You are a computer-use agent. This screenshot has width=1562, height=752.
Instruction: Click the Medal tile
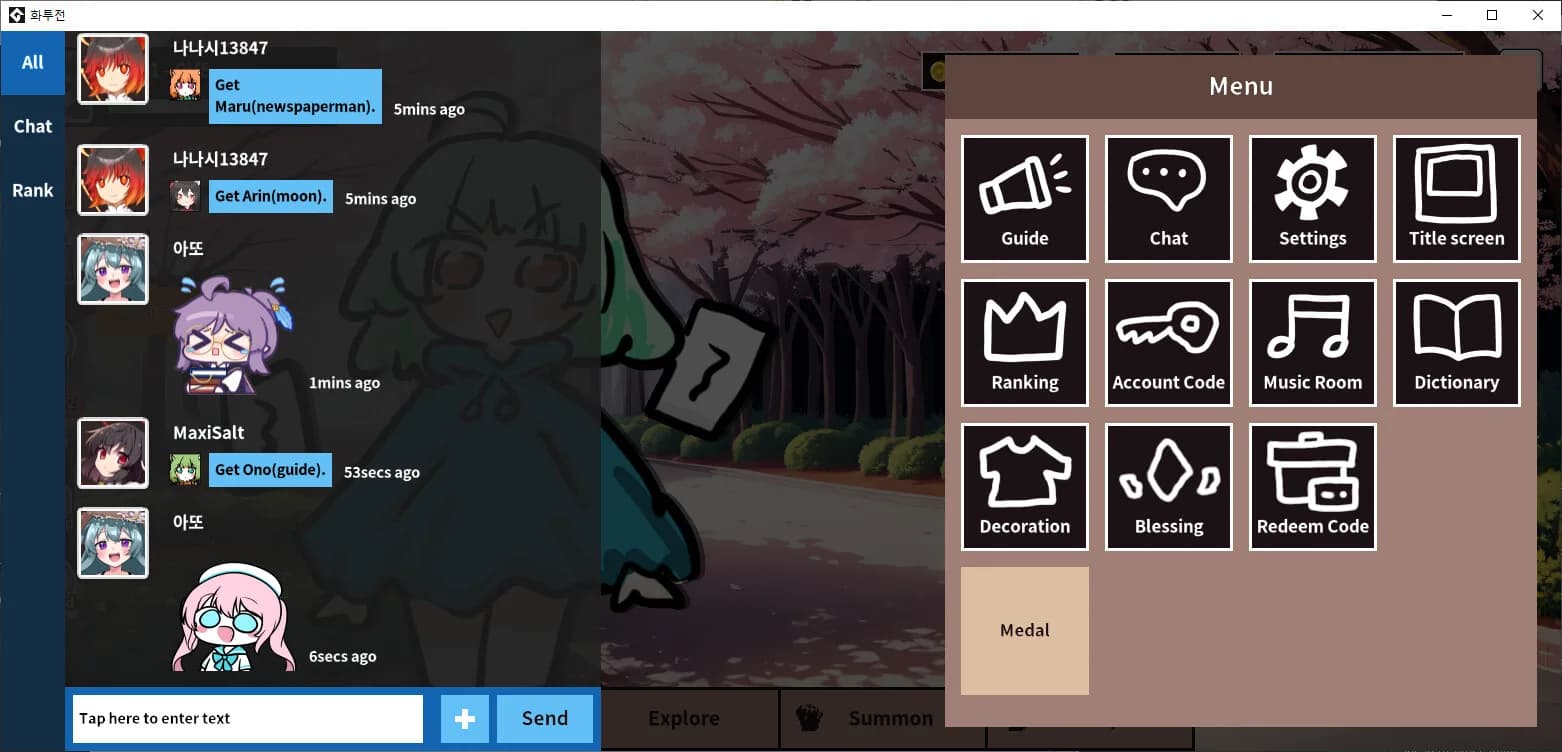[1025, 631]
